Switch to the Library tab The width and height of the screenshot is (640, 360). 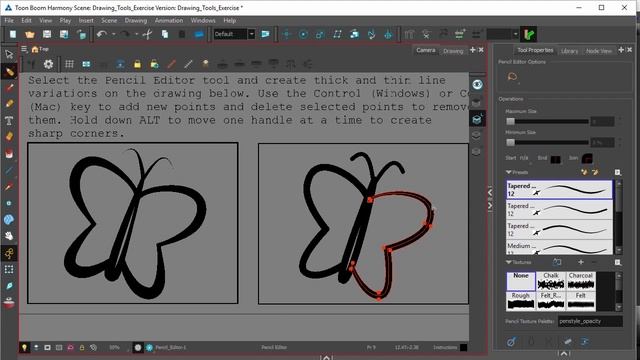pos(569,51)
